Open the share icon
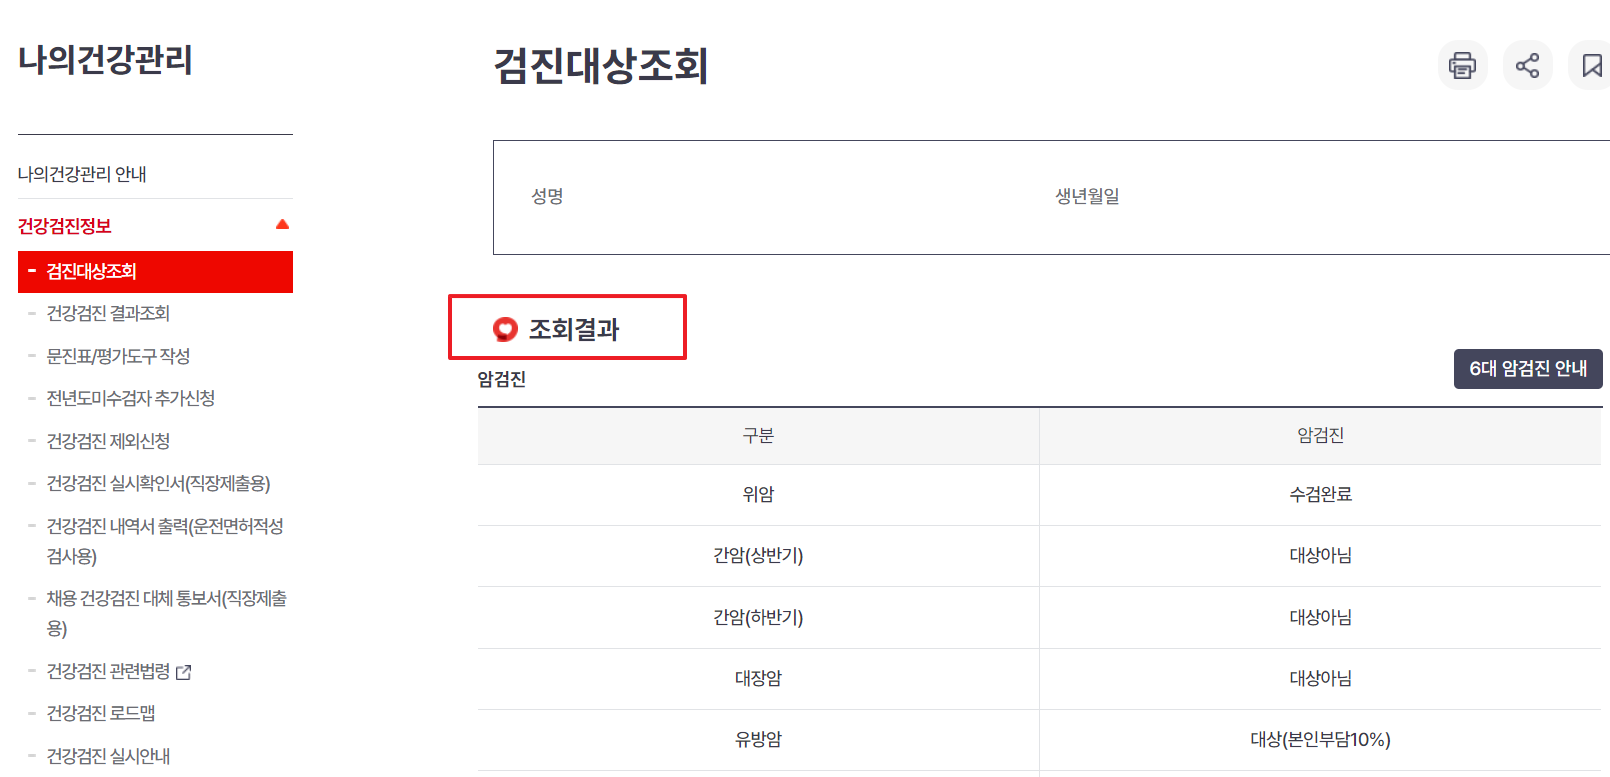 tap(1527, 64)
